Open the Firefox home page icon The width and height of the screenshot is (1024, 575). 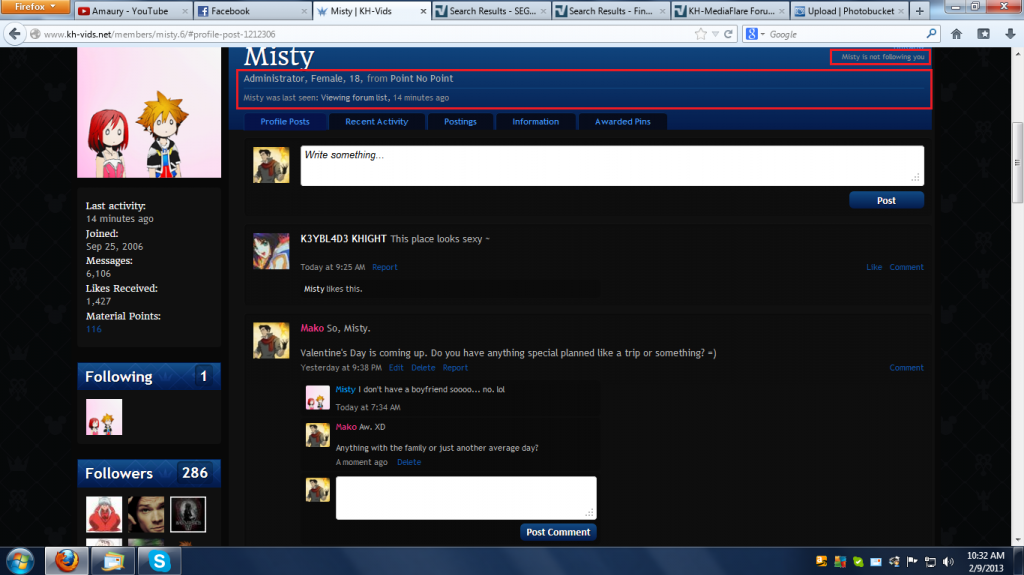(x=956, y=34)
